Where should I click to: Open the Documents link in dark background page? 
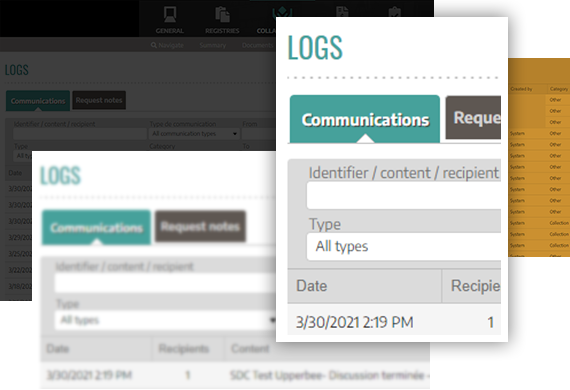(257, 45)
